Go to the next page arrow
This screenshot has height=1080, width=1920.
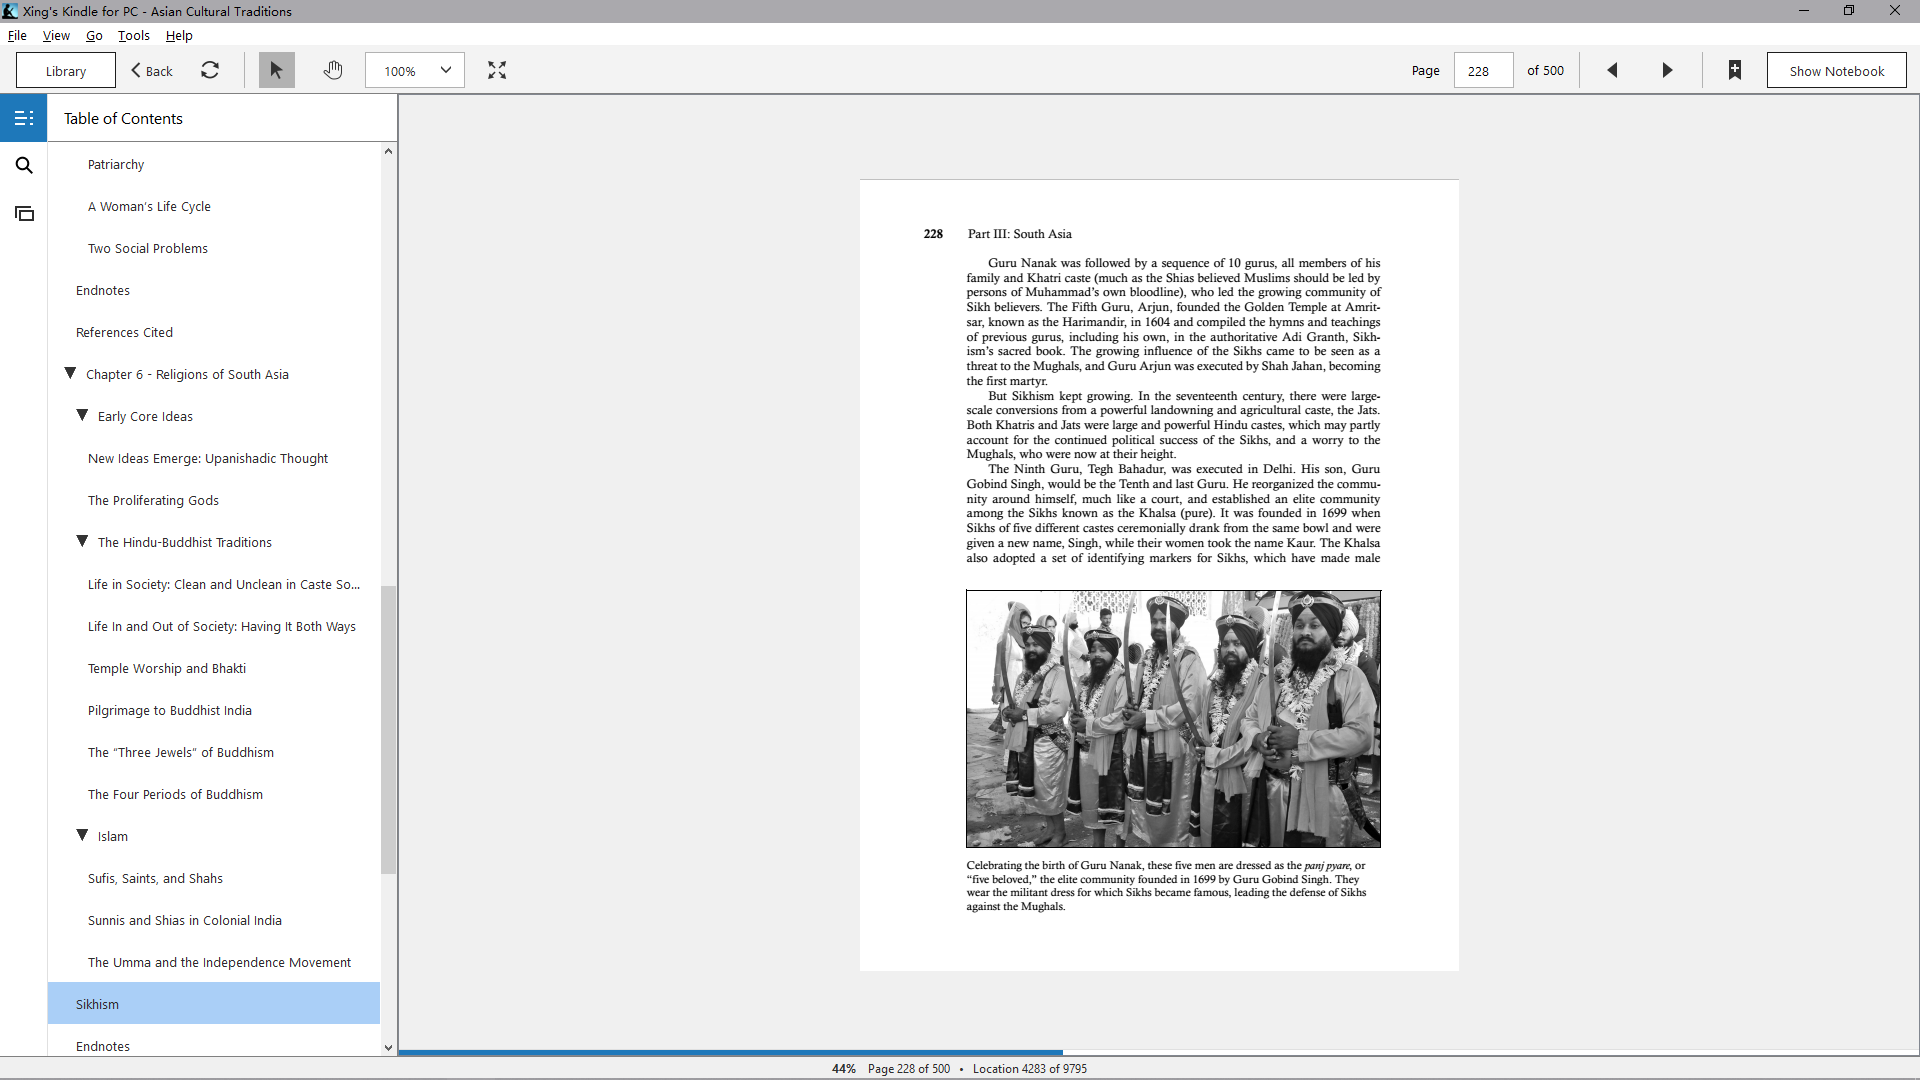(x=1667, y=70)
